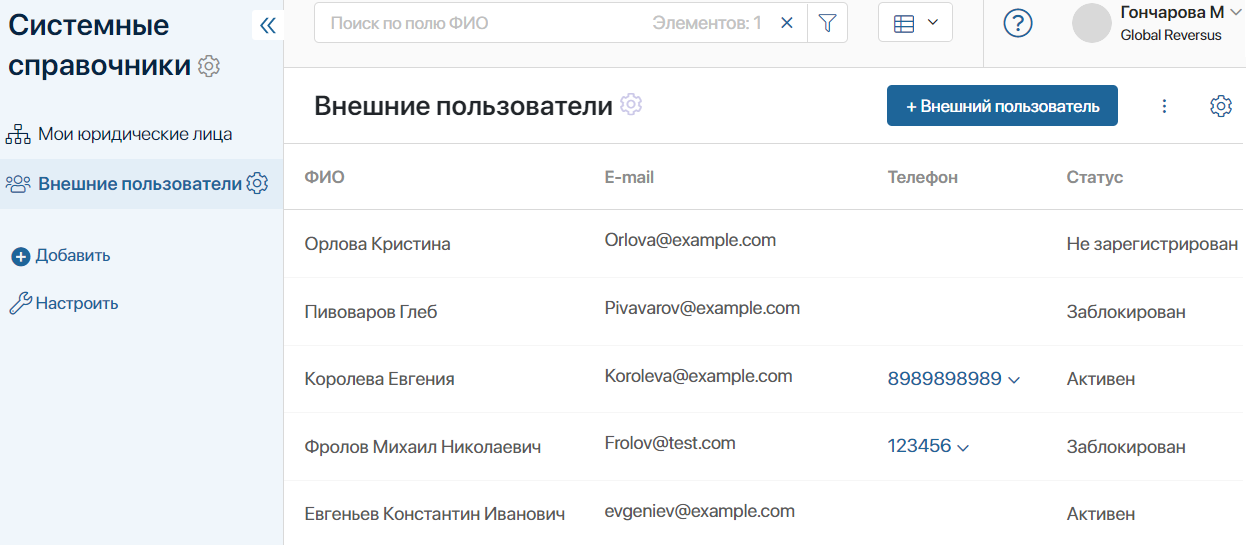Click Заблокирован status in Фролов Михаил row

[1126, 447]
